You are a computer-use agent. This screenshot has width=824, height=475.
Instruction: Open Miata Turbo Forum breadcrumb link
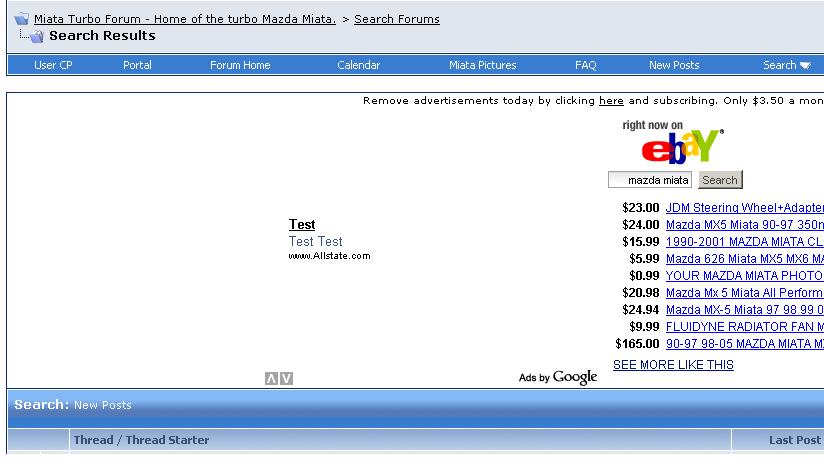tap(185, 19)
